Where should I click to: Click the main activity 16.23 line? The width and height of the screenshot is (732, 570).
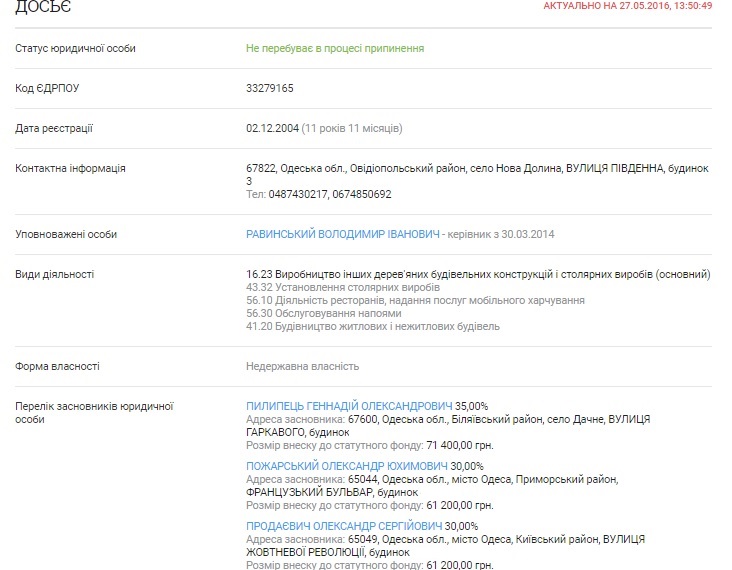tap(478, 274)
